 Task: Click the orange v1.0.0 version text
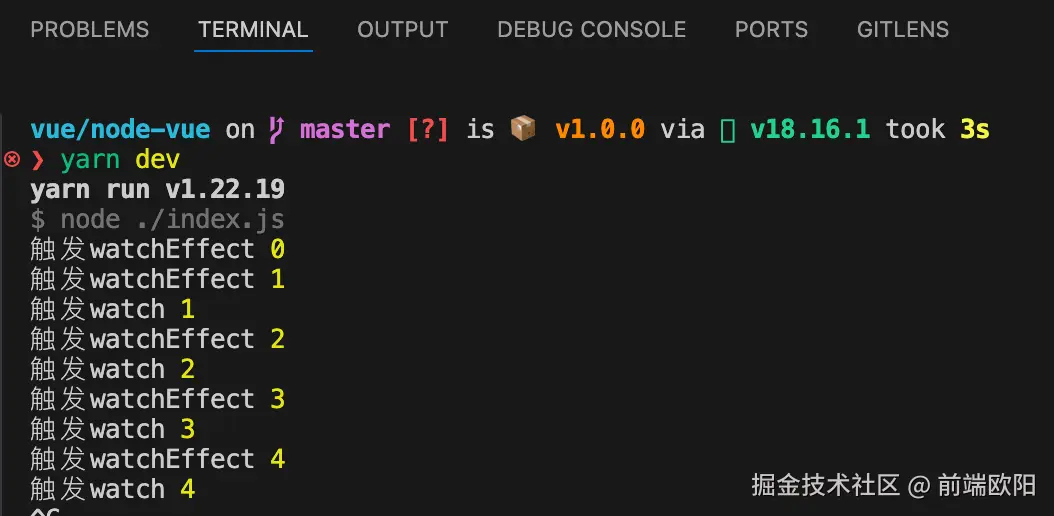point(600,129)
